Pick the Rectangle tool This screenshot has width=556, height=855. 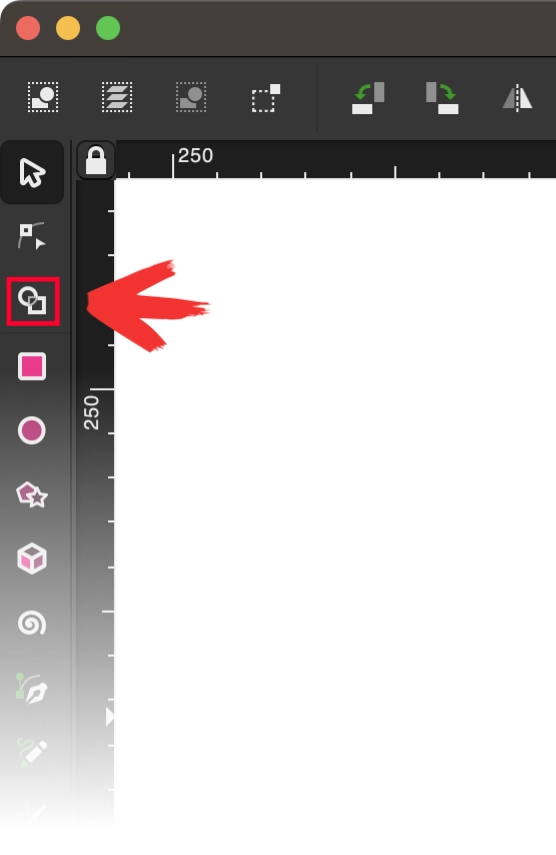32,366
